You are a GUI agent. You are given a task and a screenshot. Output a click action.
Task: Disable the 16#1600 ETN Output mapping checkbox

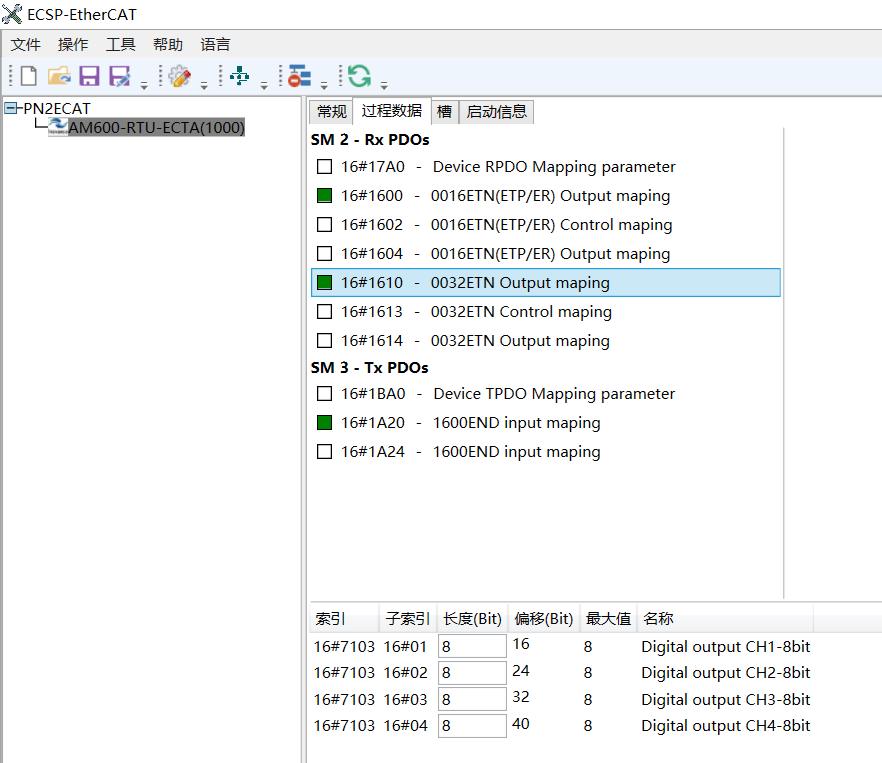[x=323, y=195]
